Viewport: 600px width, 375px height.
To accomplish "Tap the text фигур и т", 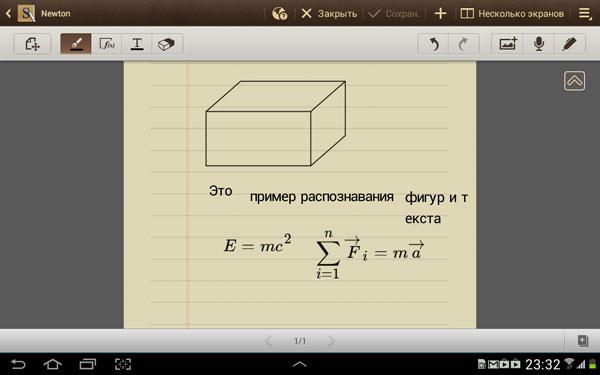I will 436,198.
